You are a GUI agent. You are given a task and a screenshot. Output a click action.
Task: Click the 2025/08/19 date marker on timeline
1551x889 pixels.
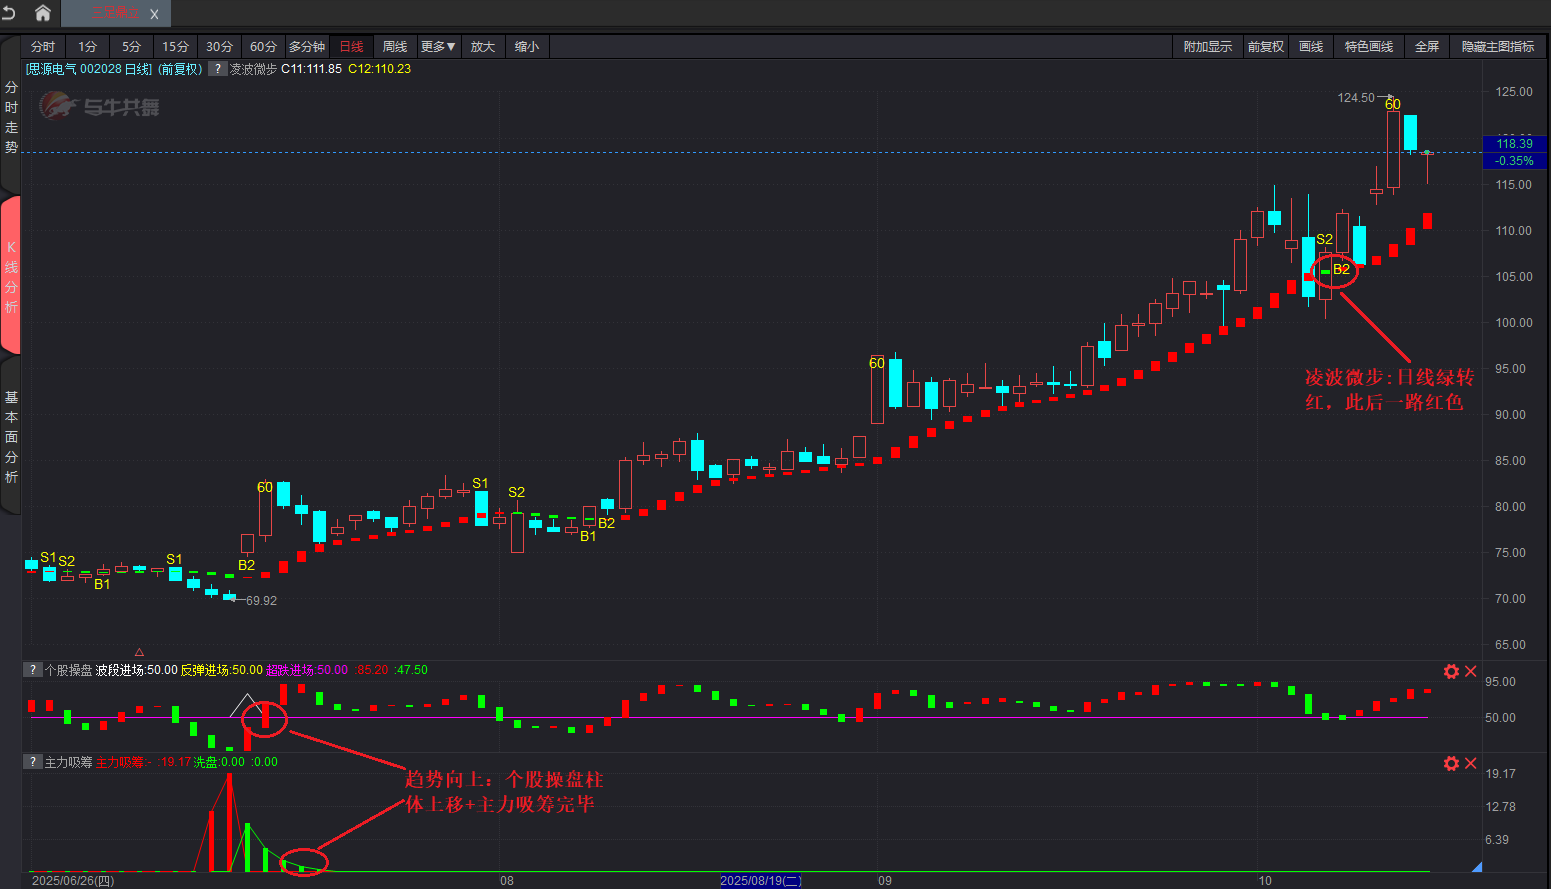pos(761,881)
